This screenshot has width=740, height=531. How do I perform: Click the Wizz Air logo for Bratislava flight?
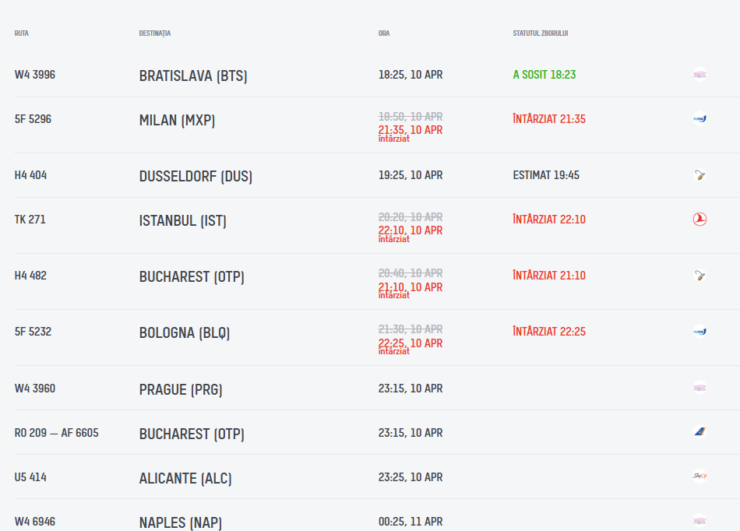click(700, 75)
